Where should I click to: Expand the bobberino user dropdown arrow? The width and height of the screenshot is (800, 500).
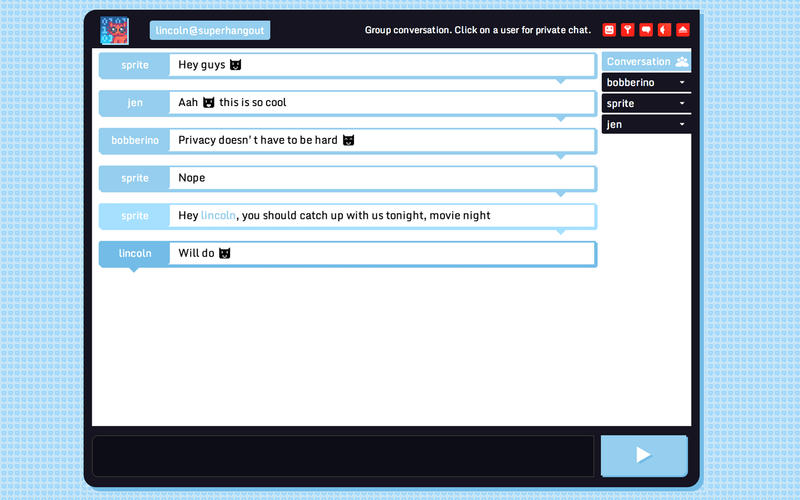[x=682, y=83]
